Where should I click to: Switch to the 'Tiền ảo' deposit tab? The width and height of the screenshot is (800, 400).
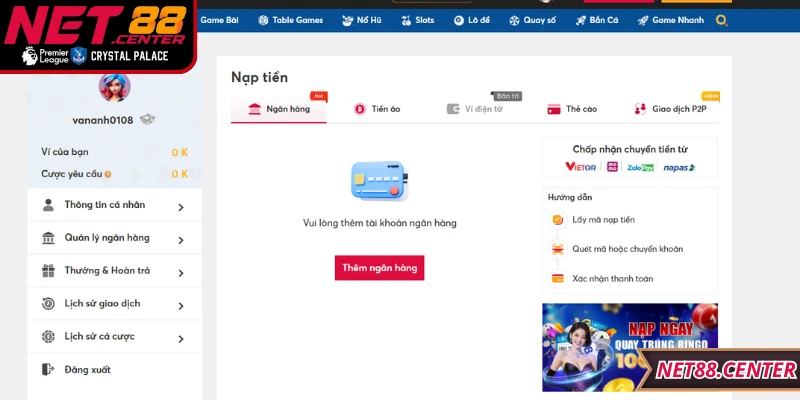coord(377,109)
